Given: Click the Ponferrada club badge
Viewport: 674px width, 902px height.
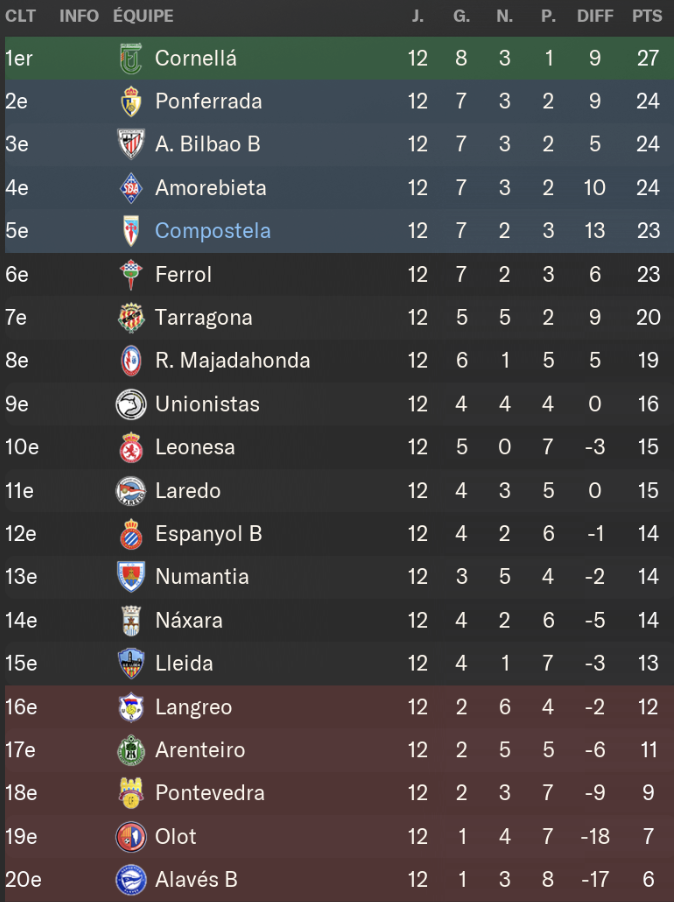Looking at the screenshot, I should tap(129, 101).
